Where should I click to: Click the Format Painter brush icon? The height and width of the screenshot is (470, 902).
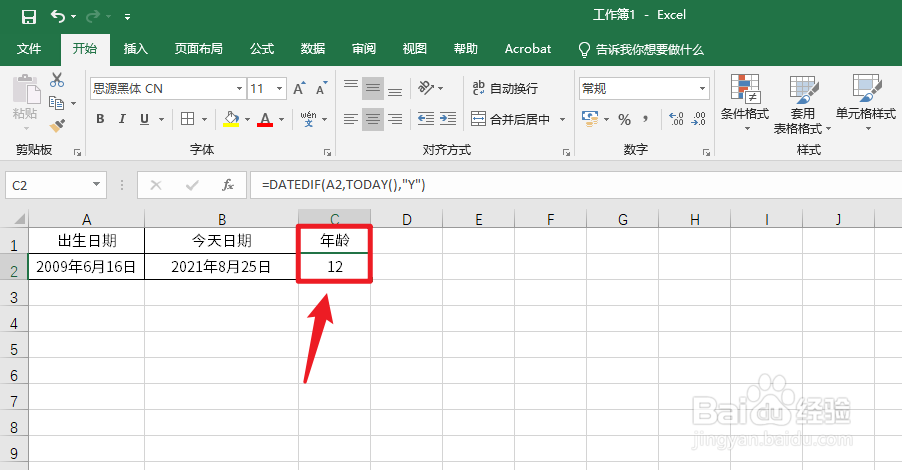(57, 125)
